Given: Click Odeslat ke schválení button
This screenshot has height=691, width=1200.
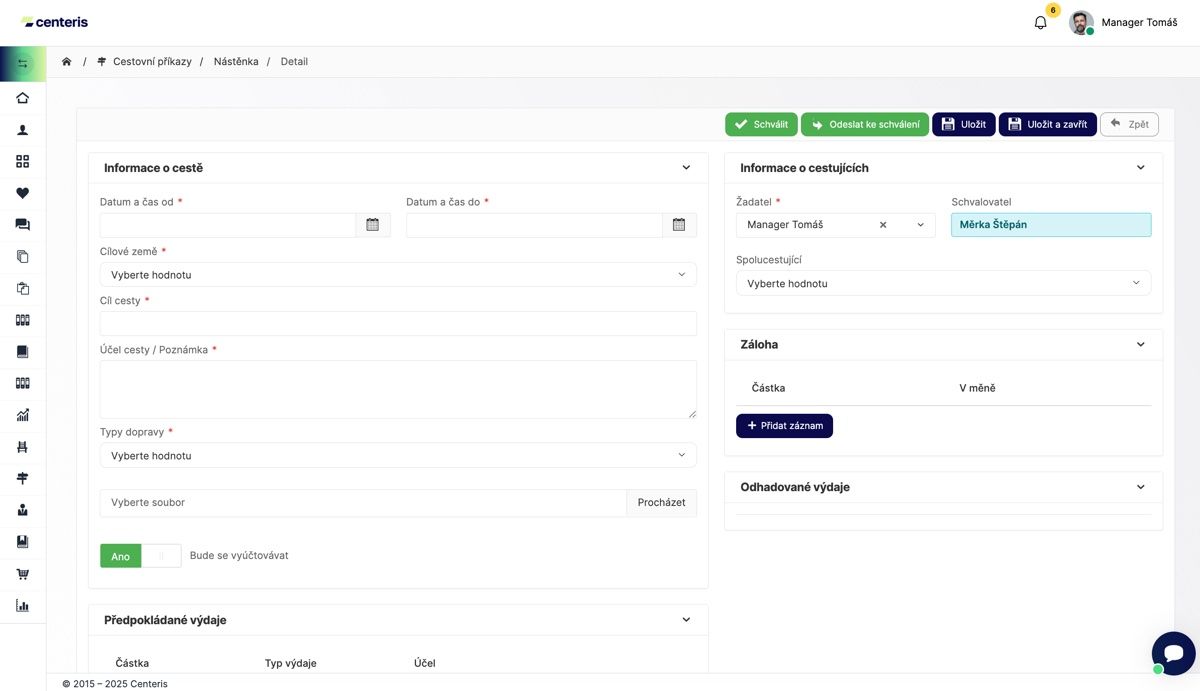Looking at the screenshot, I should [x=865, y=124].
